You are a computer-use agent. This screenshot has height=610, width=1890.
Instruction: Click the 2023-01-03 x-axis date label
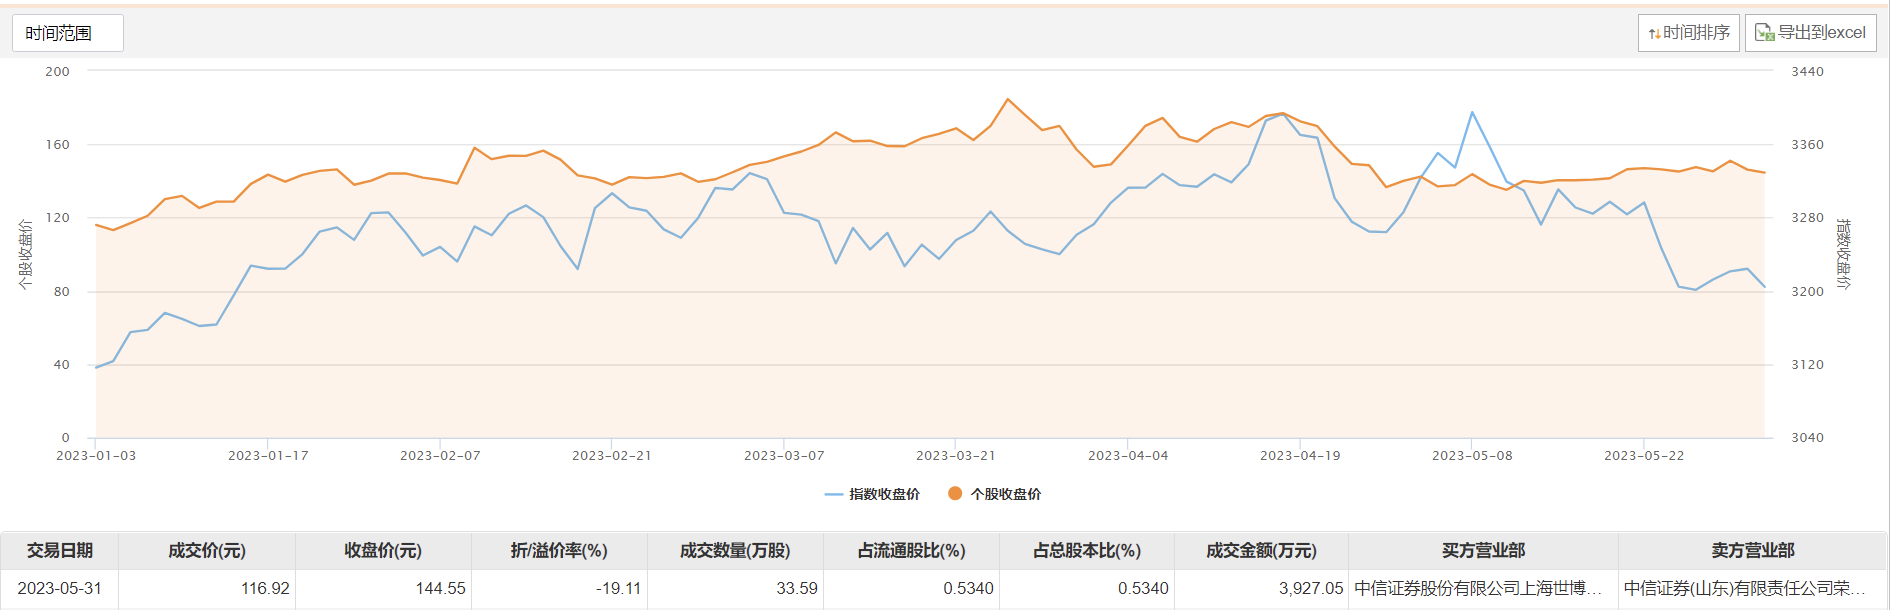click(96, 456)
